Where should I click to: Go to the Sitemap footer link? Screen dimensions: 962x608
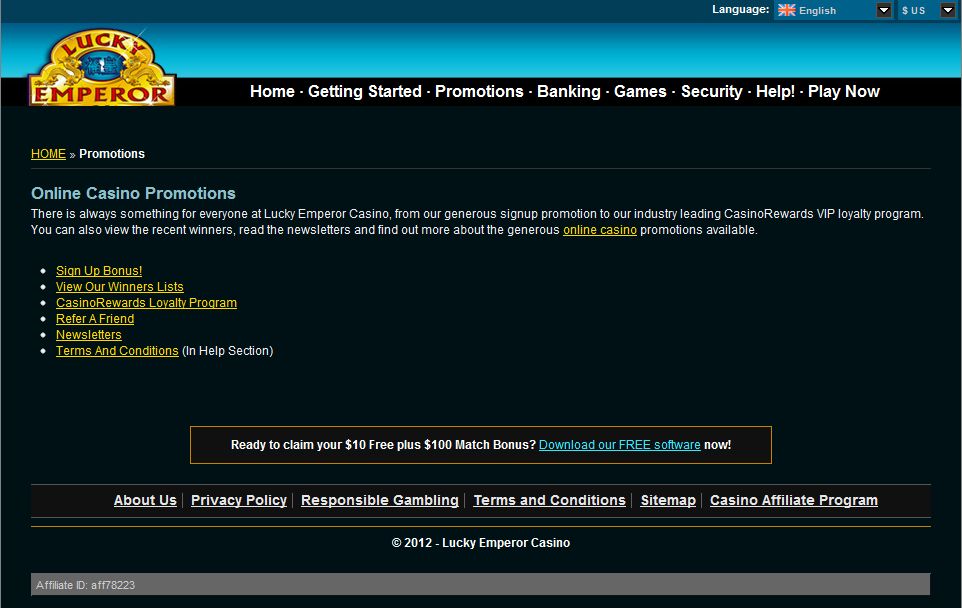pos(668,500)
